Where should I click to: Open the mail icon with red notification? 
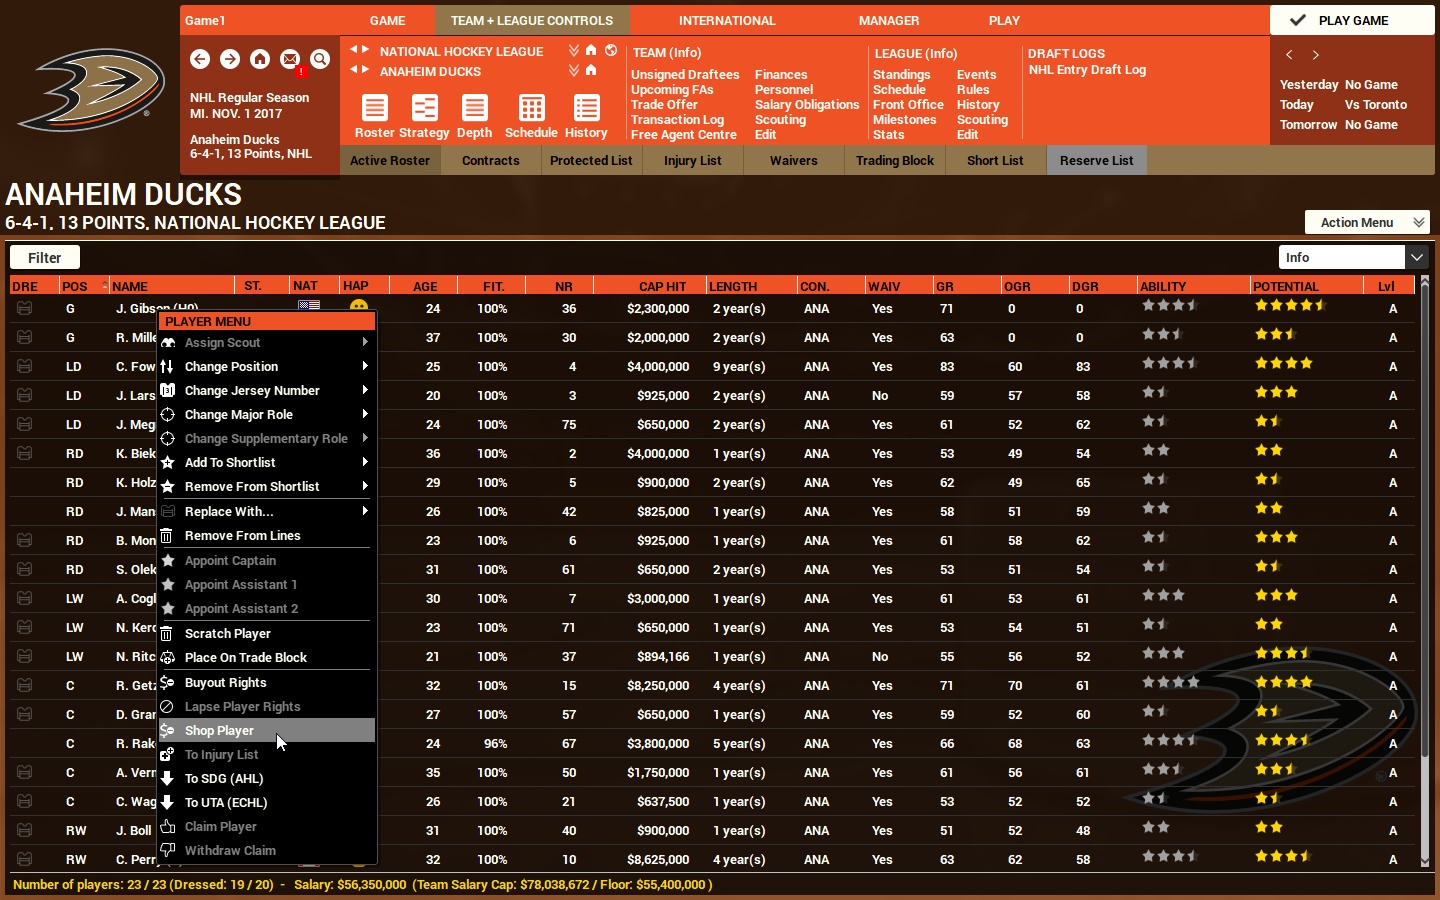tap(289, 60)
